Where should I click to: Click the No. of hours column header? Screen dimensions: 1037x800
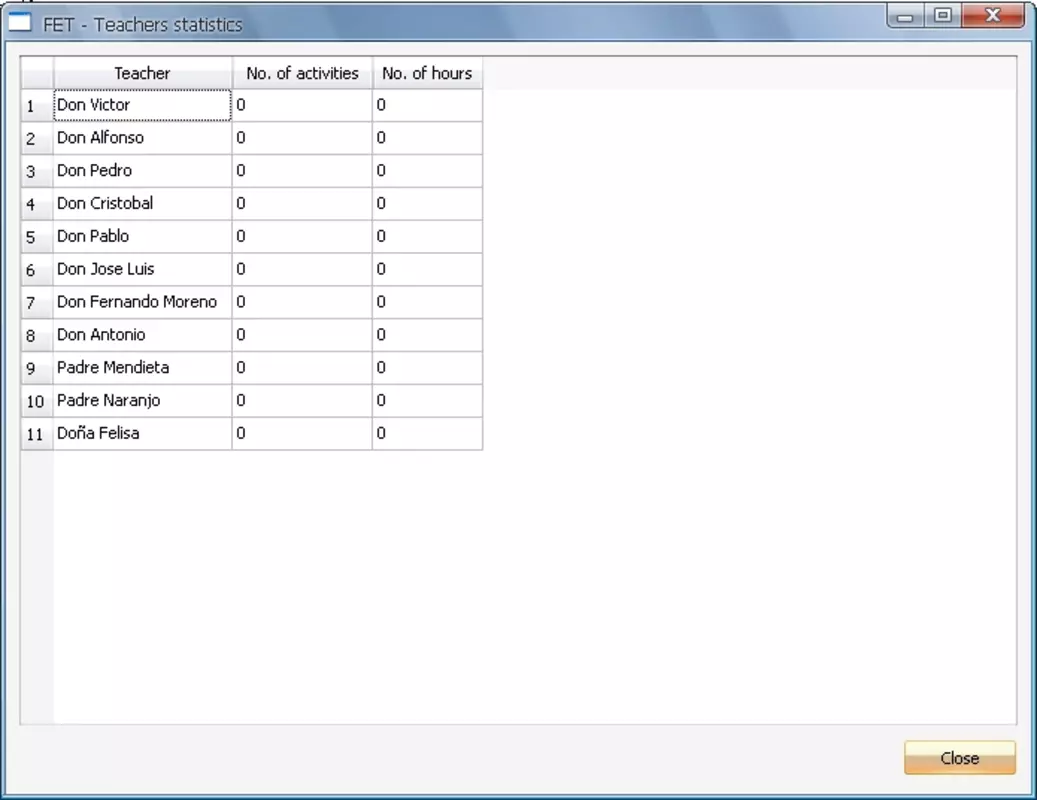(427, 73)
